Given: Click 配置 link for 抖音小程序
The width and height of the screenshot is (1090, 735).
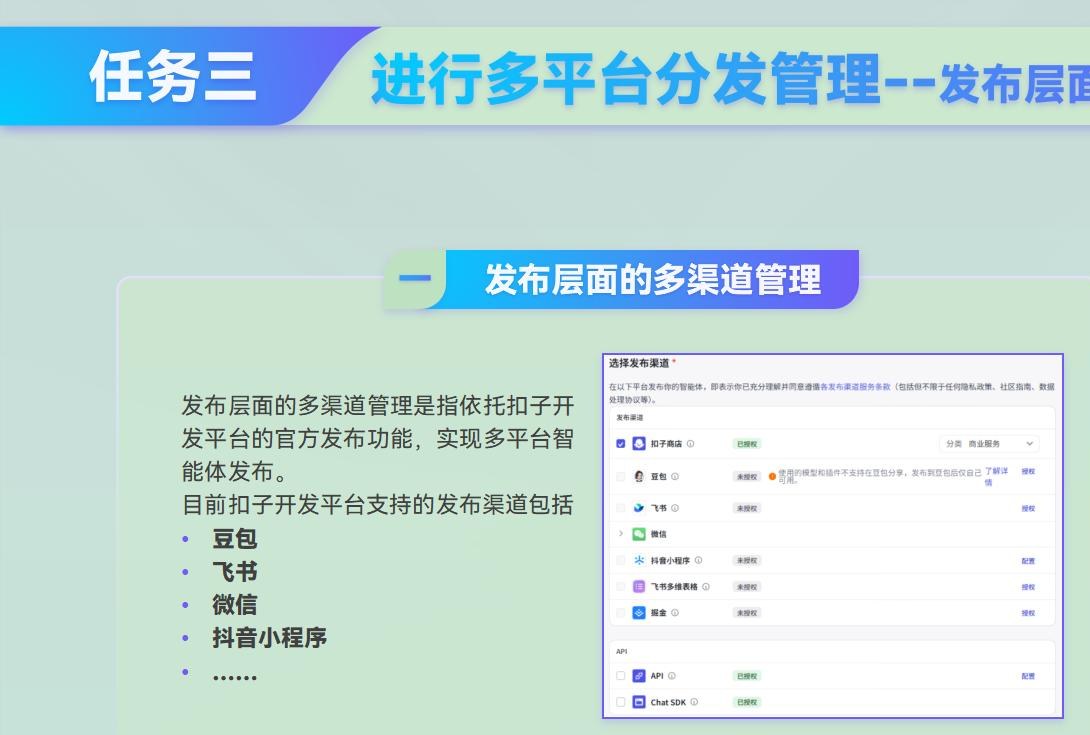Looking at the screenshot, I should click(x=1028, y=561).
